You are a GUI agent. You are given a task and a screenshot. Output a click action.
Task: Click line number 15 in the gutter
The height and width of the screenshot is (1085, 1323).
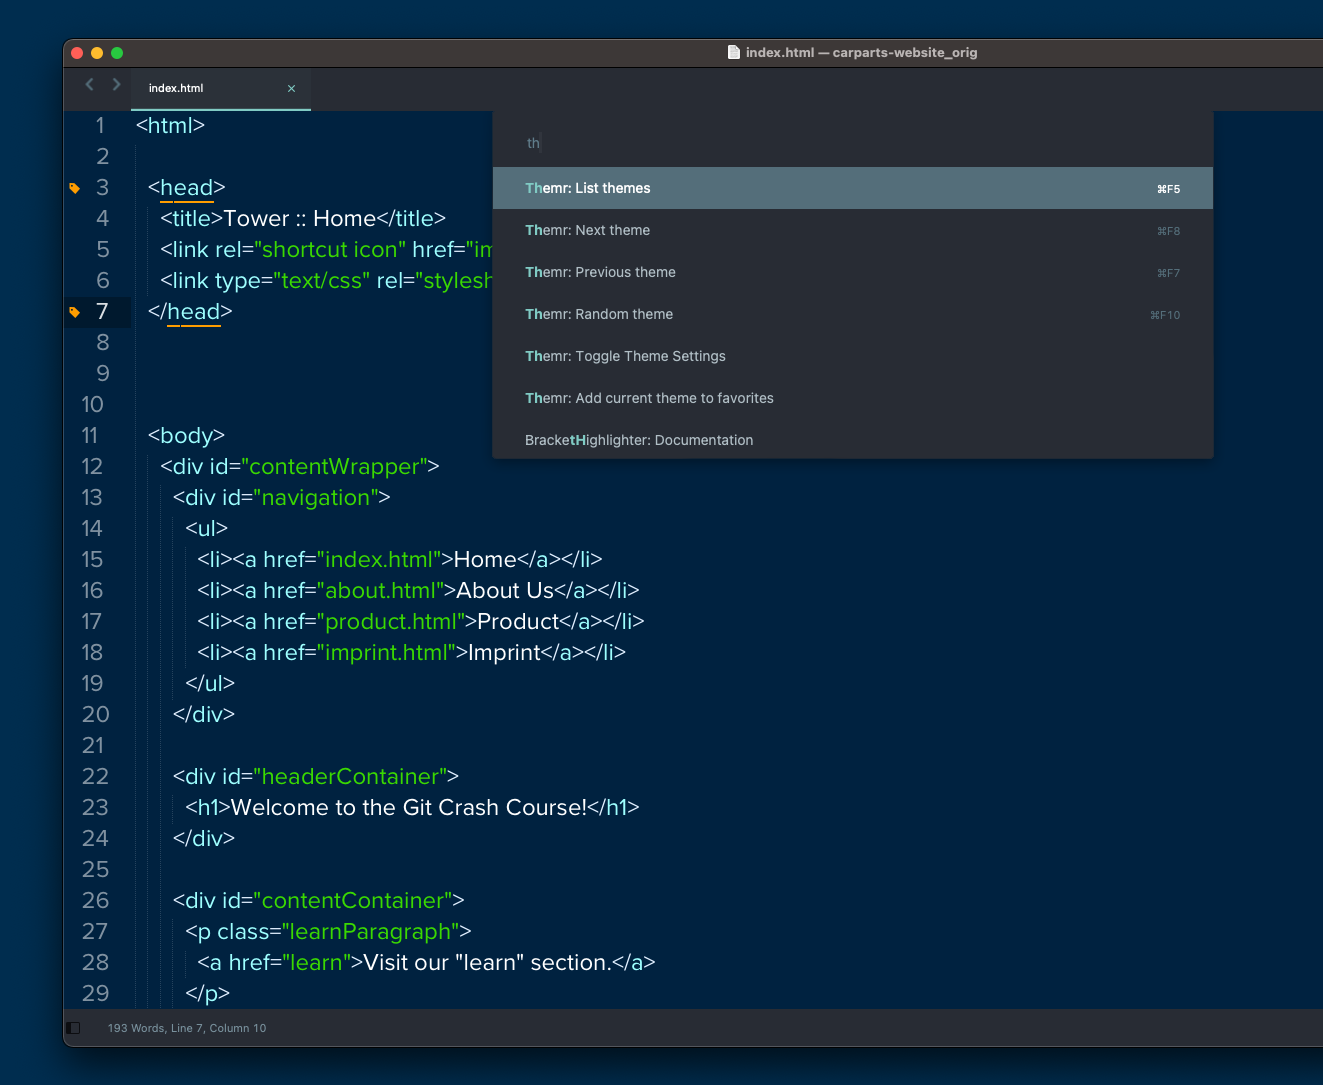pyautogui.click(x=92, y=559)
